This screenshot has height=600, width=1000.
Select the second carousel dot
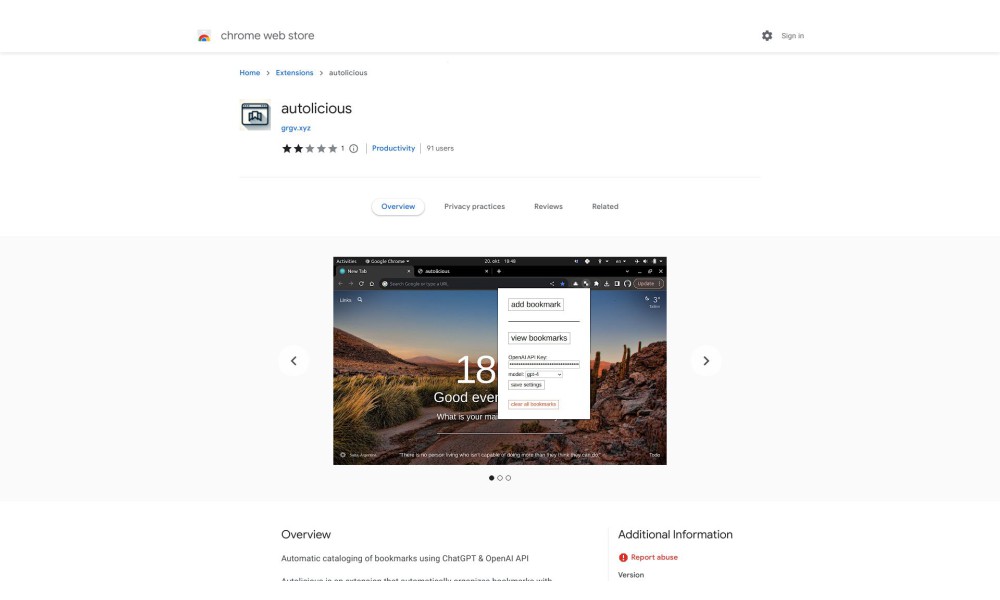pyautogui.click(x=500, y=478)
